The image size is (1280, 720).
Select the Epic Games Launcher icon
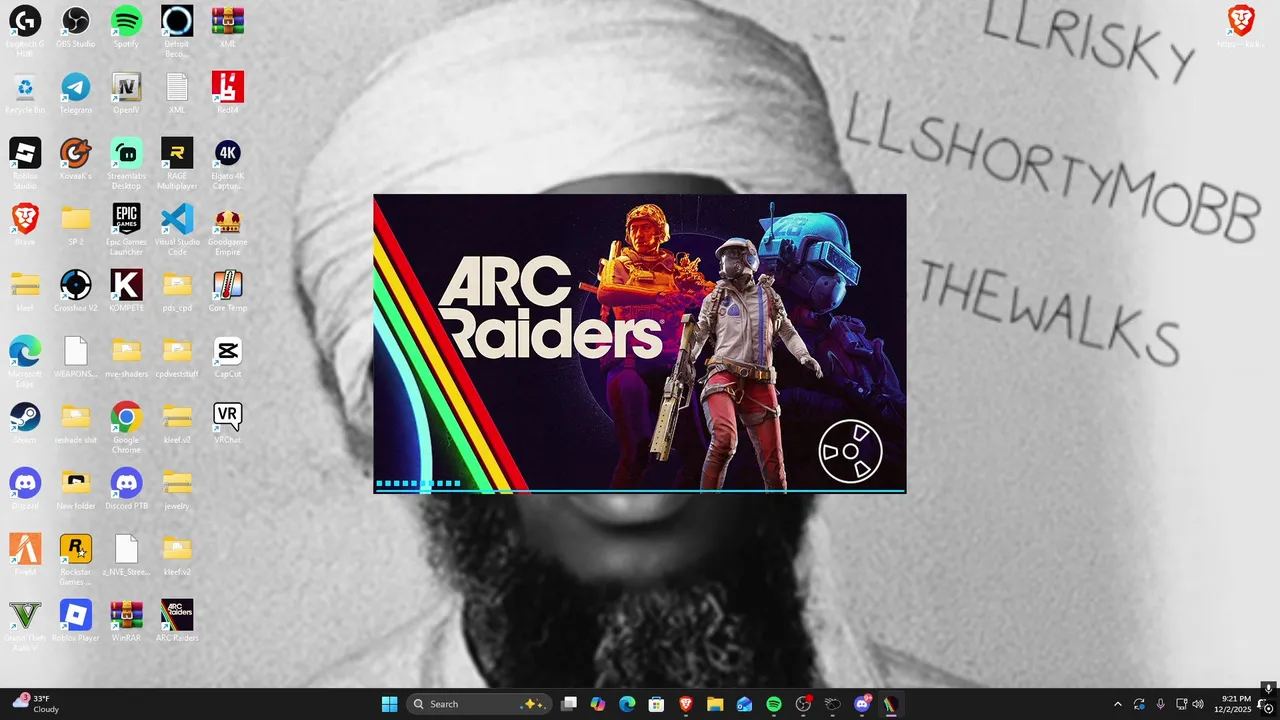point(126,228)
